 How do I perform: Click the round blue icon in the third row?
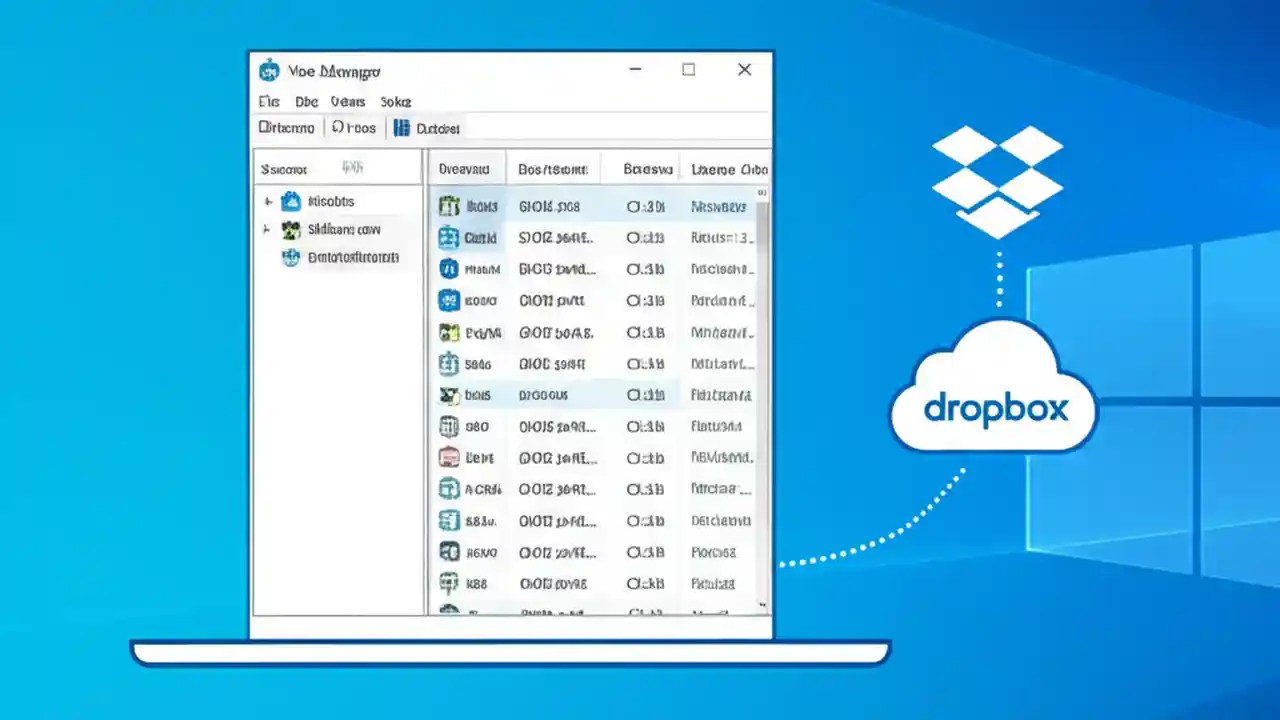click(450, 269)
